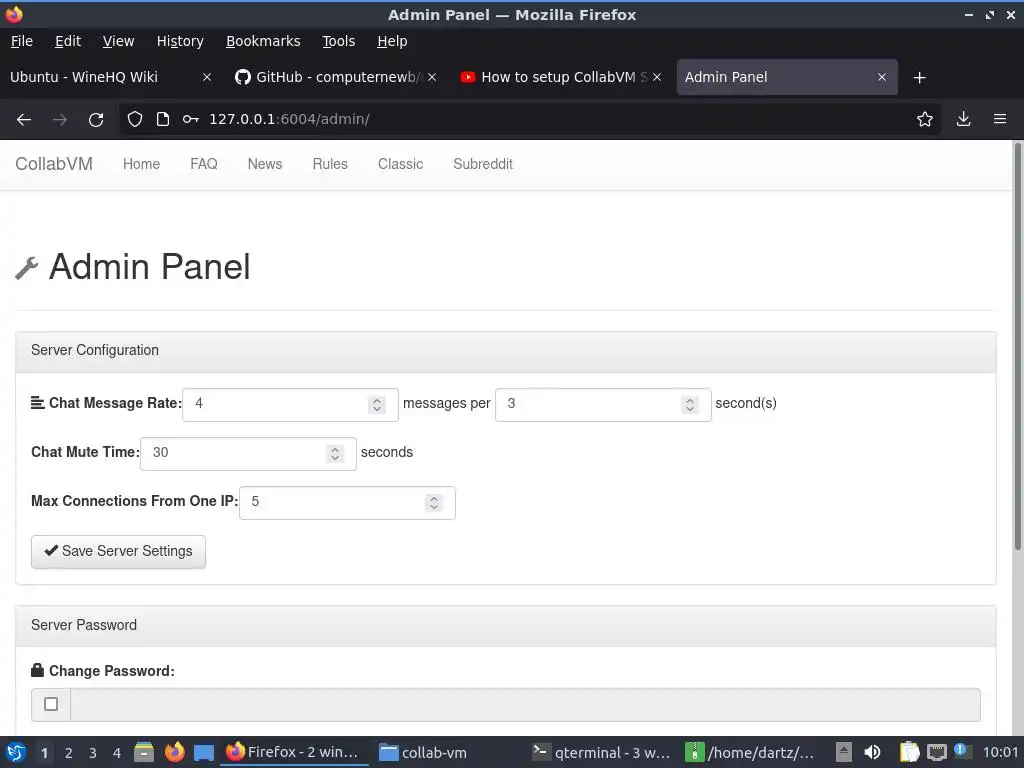This screenshot has height=768, width=1024.
Task: Adjust Max Connections From One IP spinner
Action: (434, 502)
